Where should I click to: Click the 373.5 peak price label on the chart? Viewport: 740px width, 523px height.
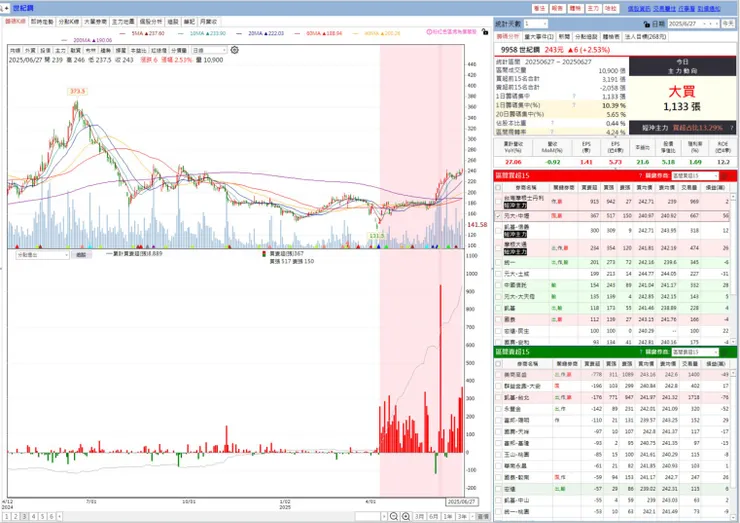(77, 91)
